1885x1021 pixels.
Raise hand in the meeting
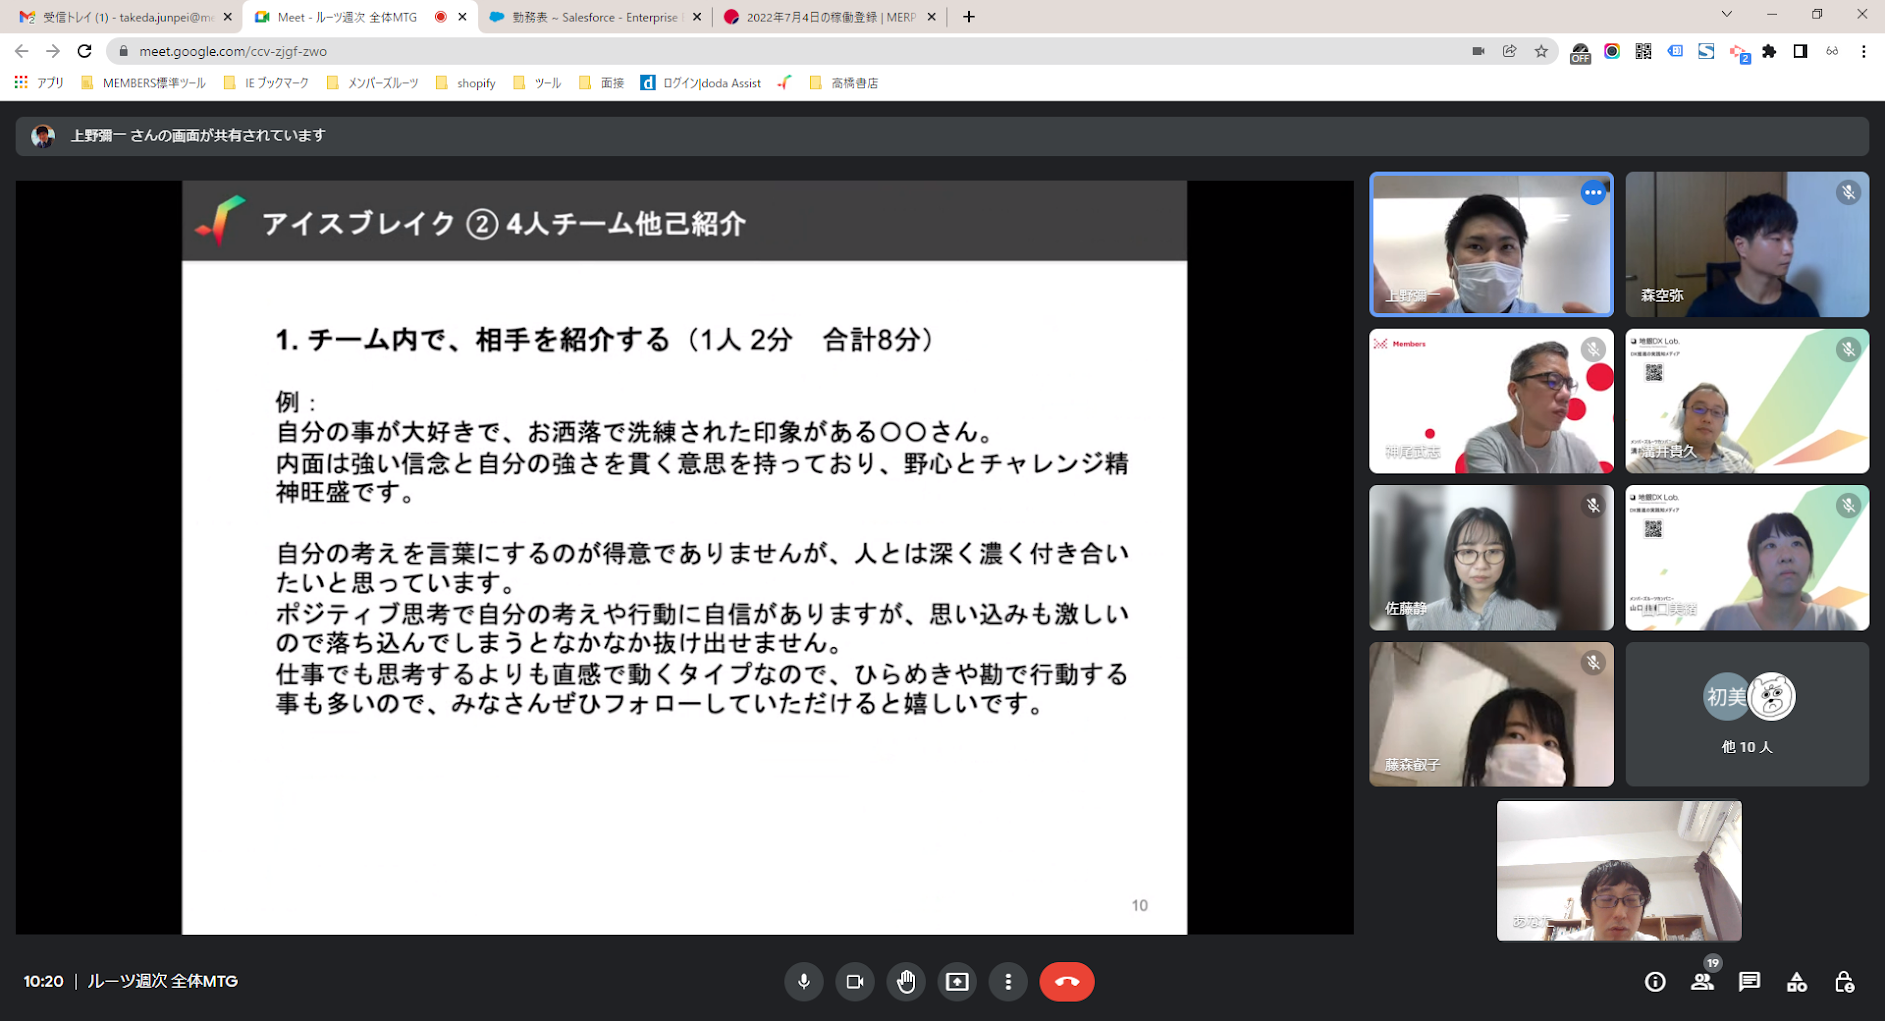tap(906, 981)
